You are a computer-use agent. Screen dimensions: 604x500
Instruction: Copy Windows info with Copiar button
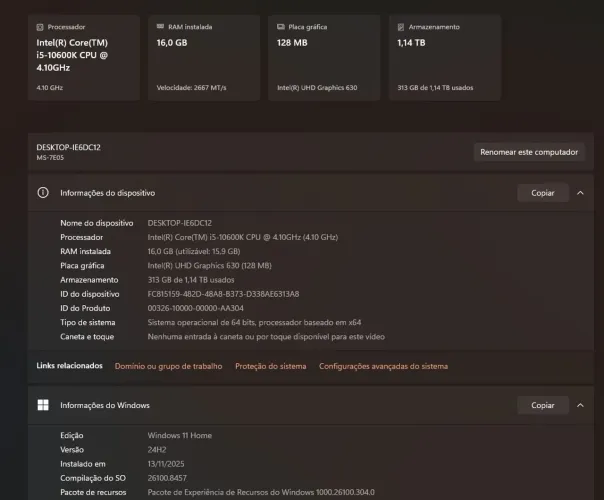tap(543, 405)
